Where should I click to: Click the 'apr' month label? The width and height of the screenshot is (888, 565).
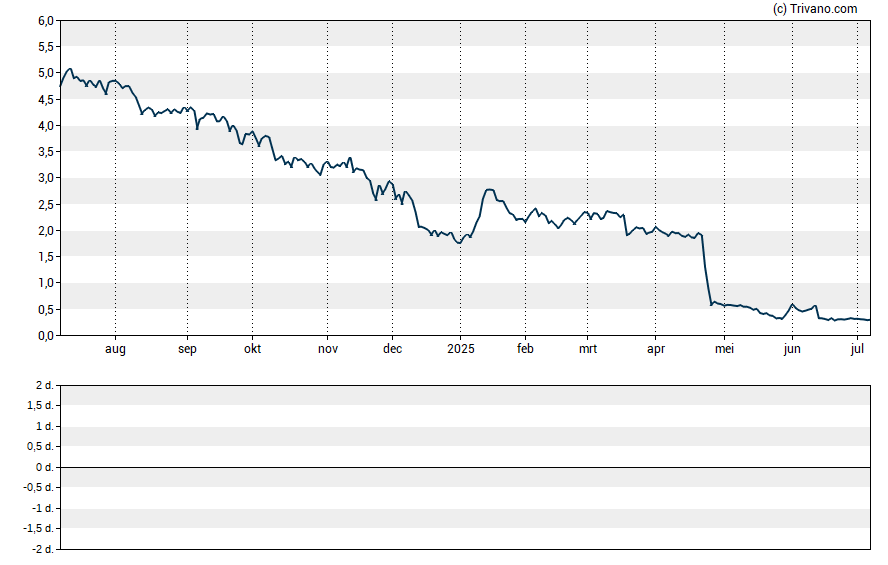656,349
